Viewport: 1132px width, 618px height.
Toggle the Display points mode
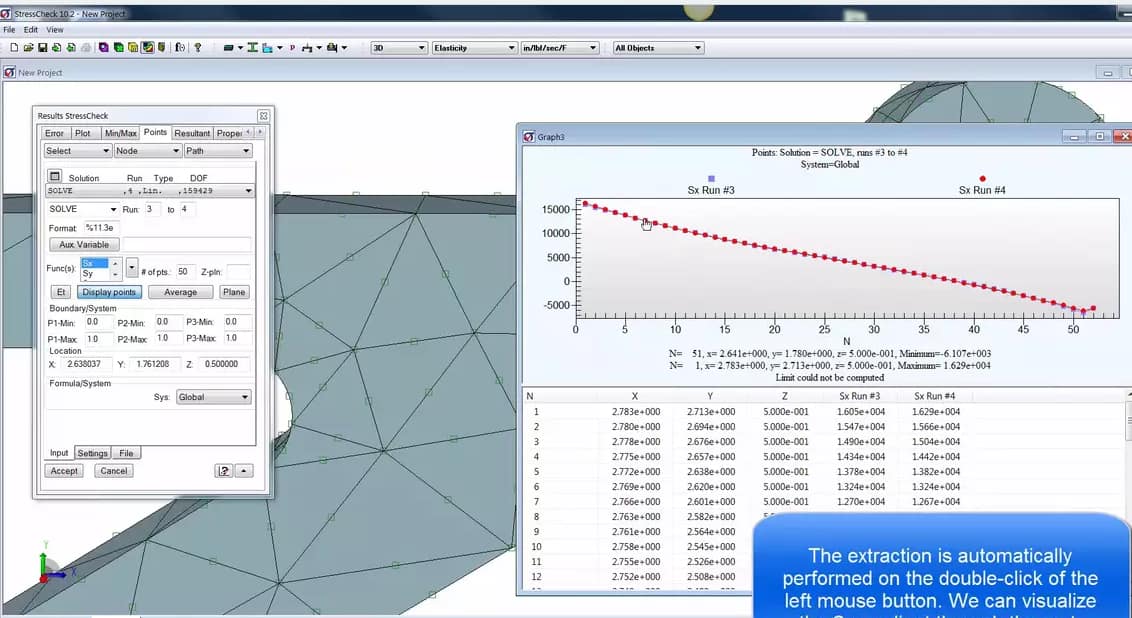[x=110, y=291]
